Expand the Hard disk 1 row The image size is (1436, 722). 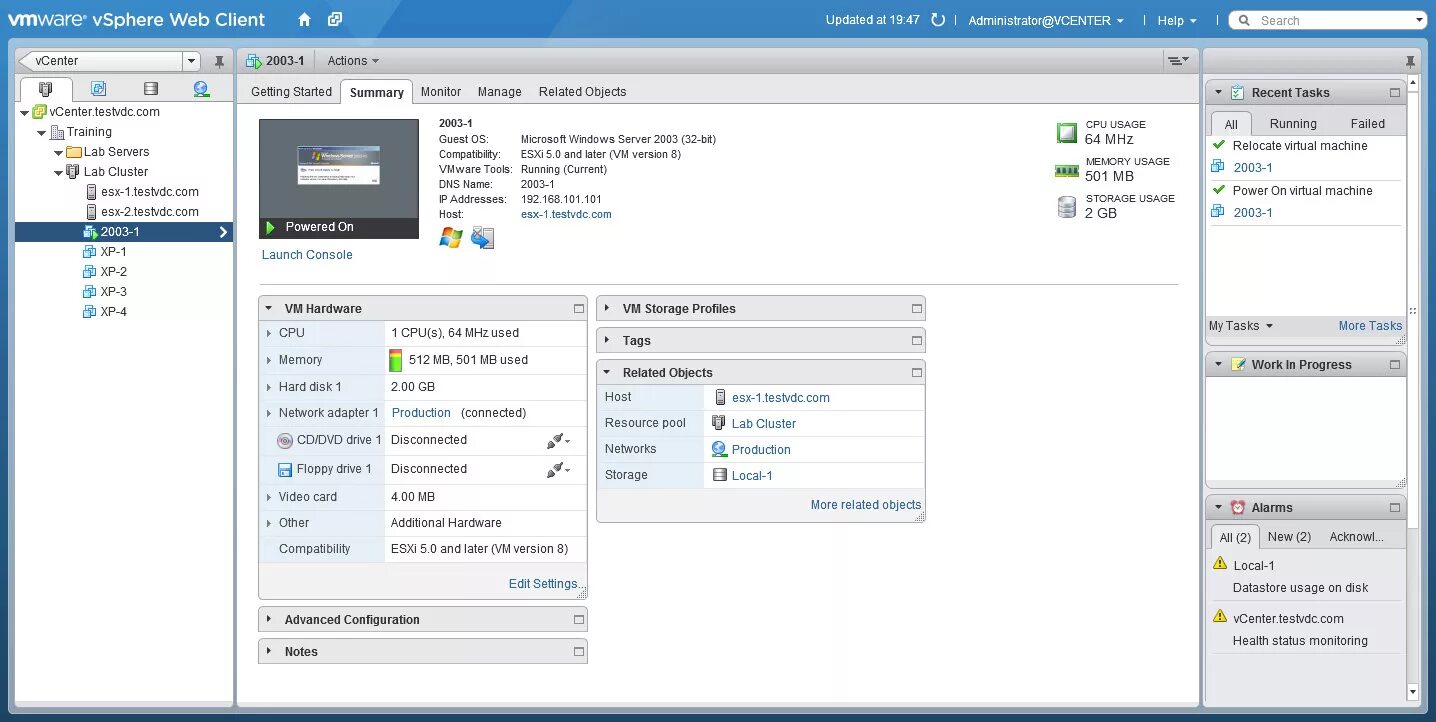coord(269,387)
